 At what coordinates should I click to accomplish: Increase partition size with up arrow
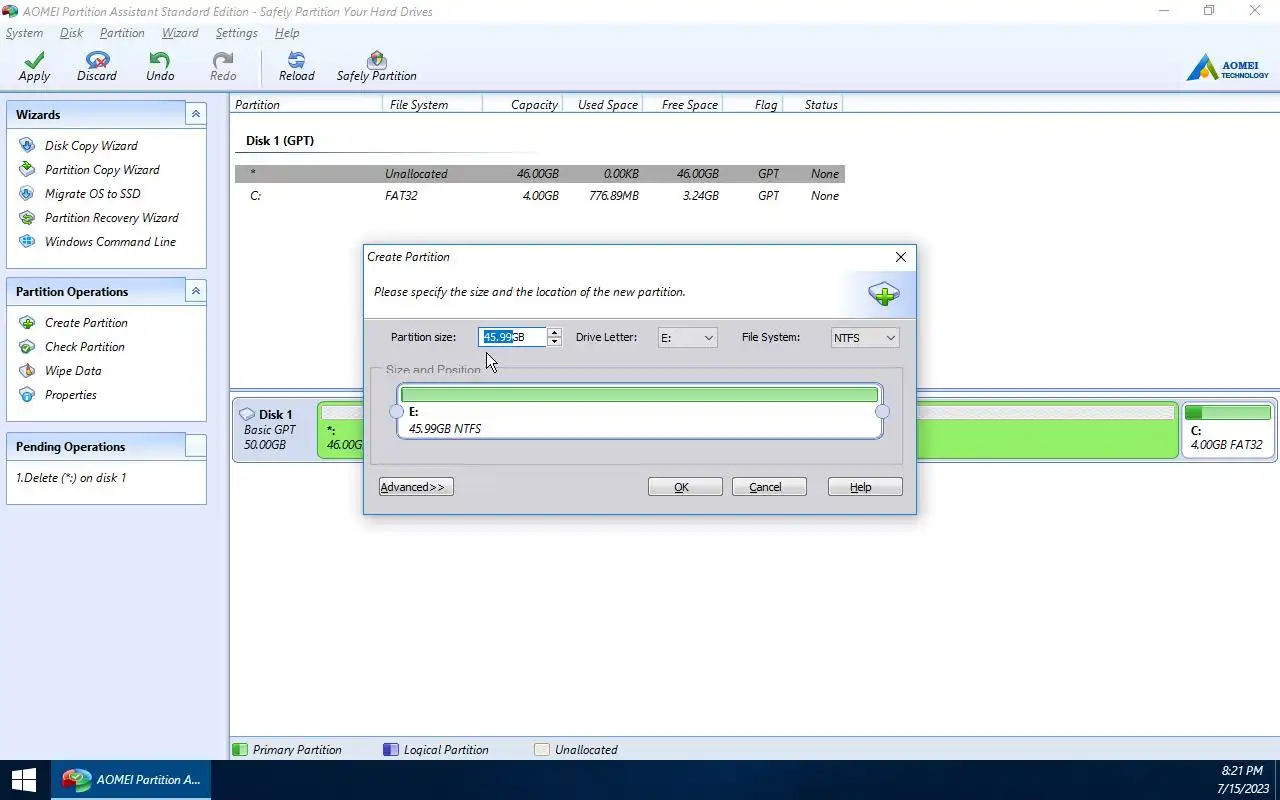pos(554,333)
